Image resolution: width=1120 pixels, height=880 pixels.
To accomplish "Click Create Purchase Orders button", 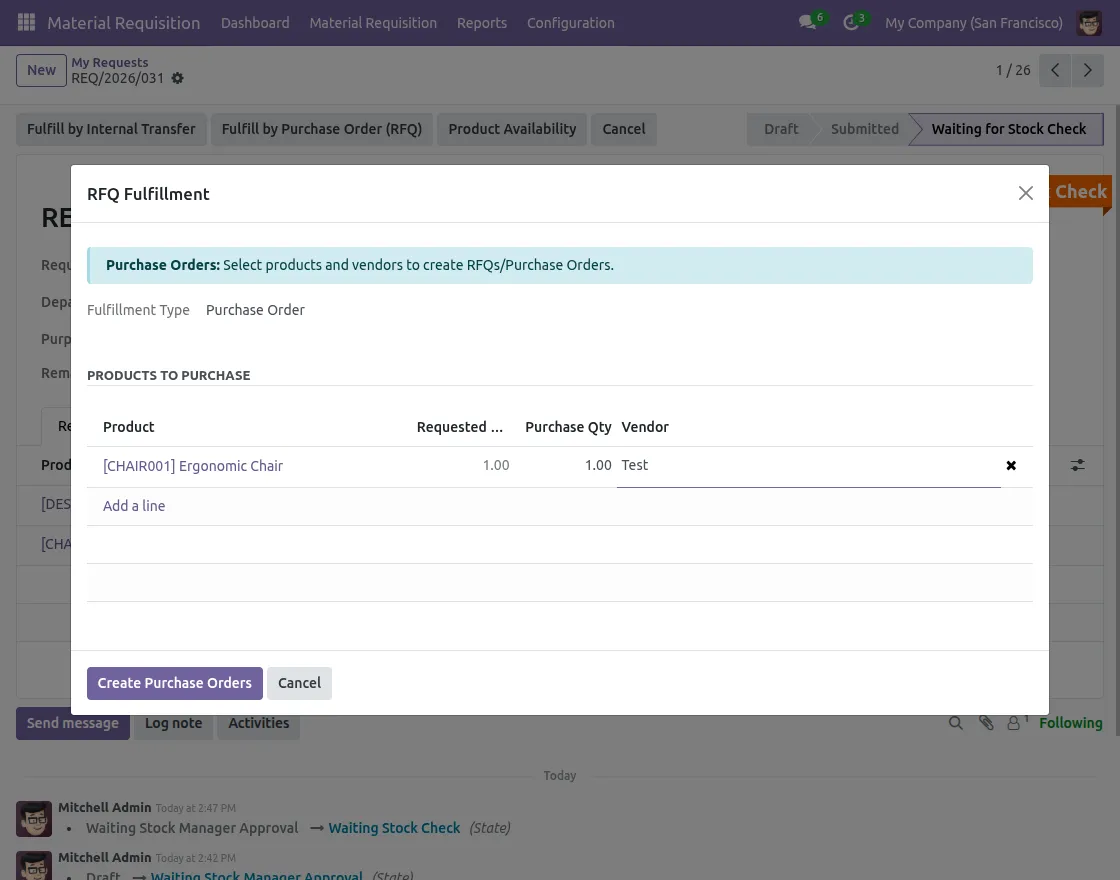I will pos(175,683).
